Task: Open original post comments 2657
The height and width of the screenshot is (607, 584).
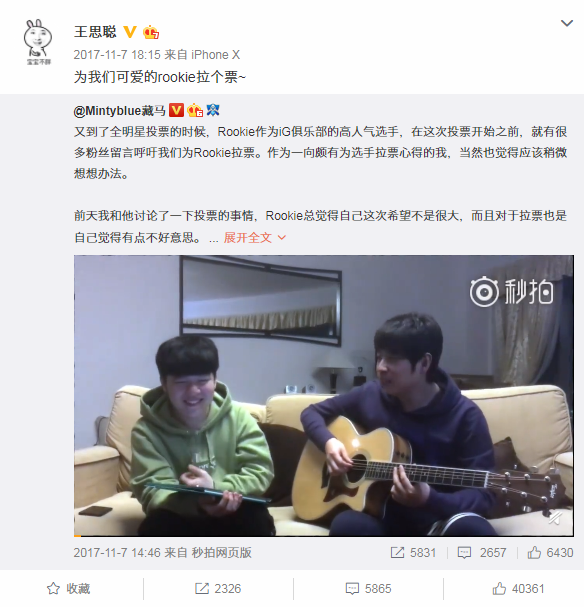Action: (481, 552)
